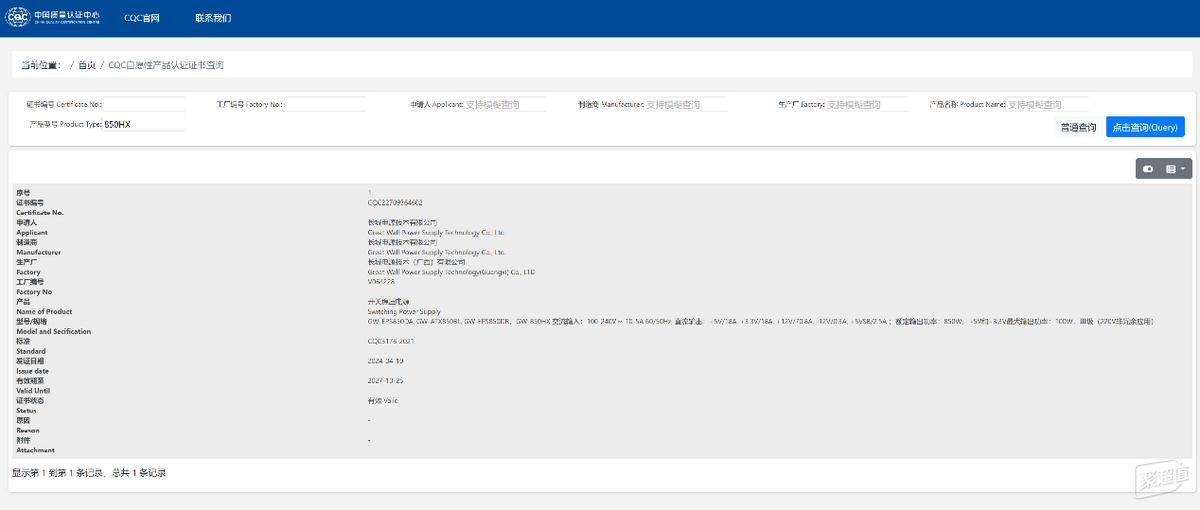The height and width of the screenshot is (510, 1200).
Task: Open the columns dropdown in table toolbar
Action: (x=1176, y=169)
